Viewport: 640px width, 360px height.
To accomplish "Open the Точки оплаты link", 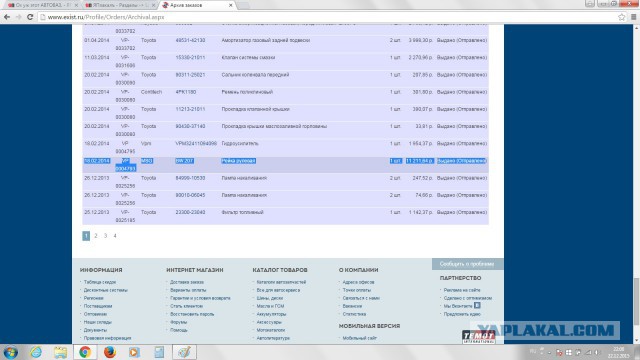I will (x=357, y=290).
